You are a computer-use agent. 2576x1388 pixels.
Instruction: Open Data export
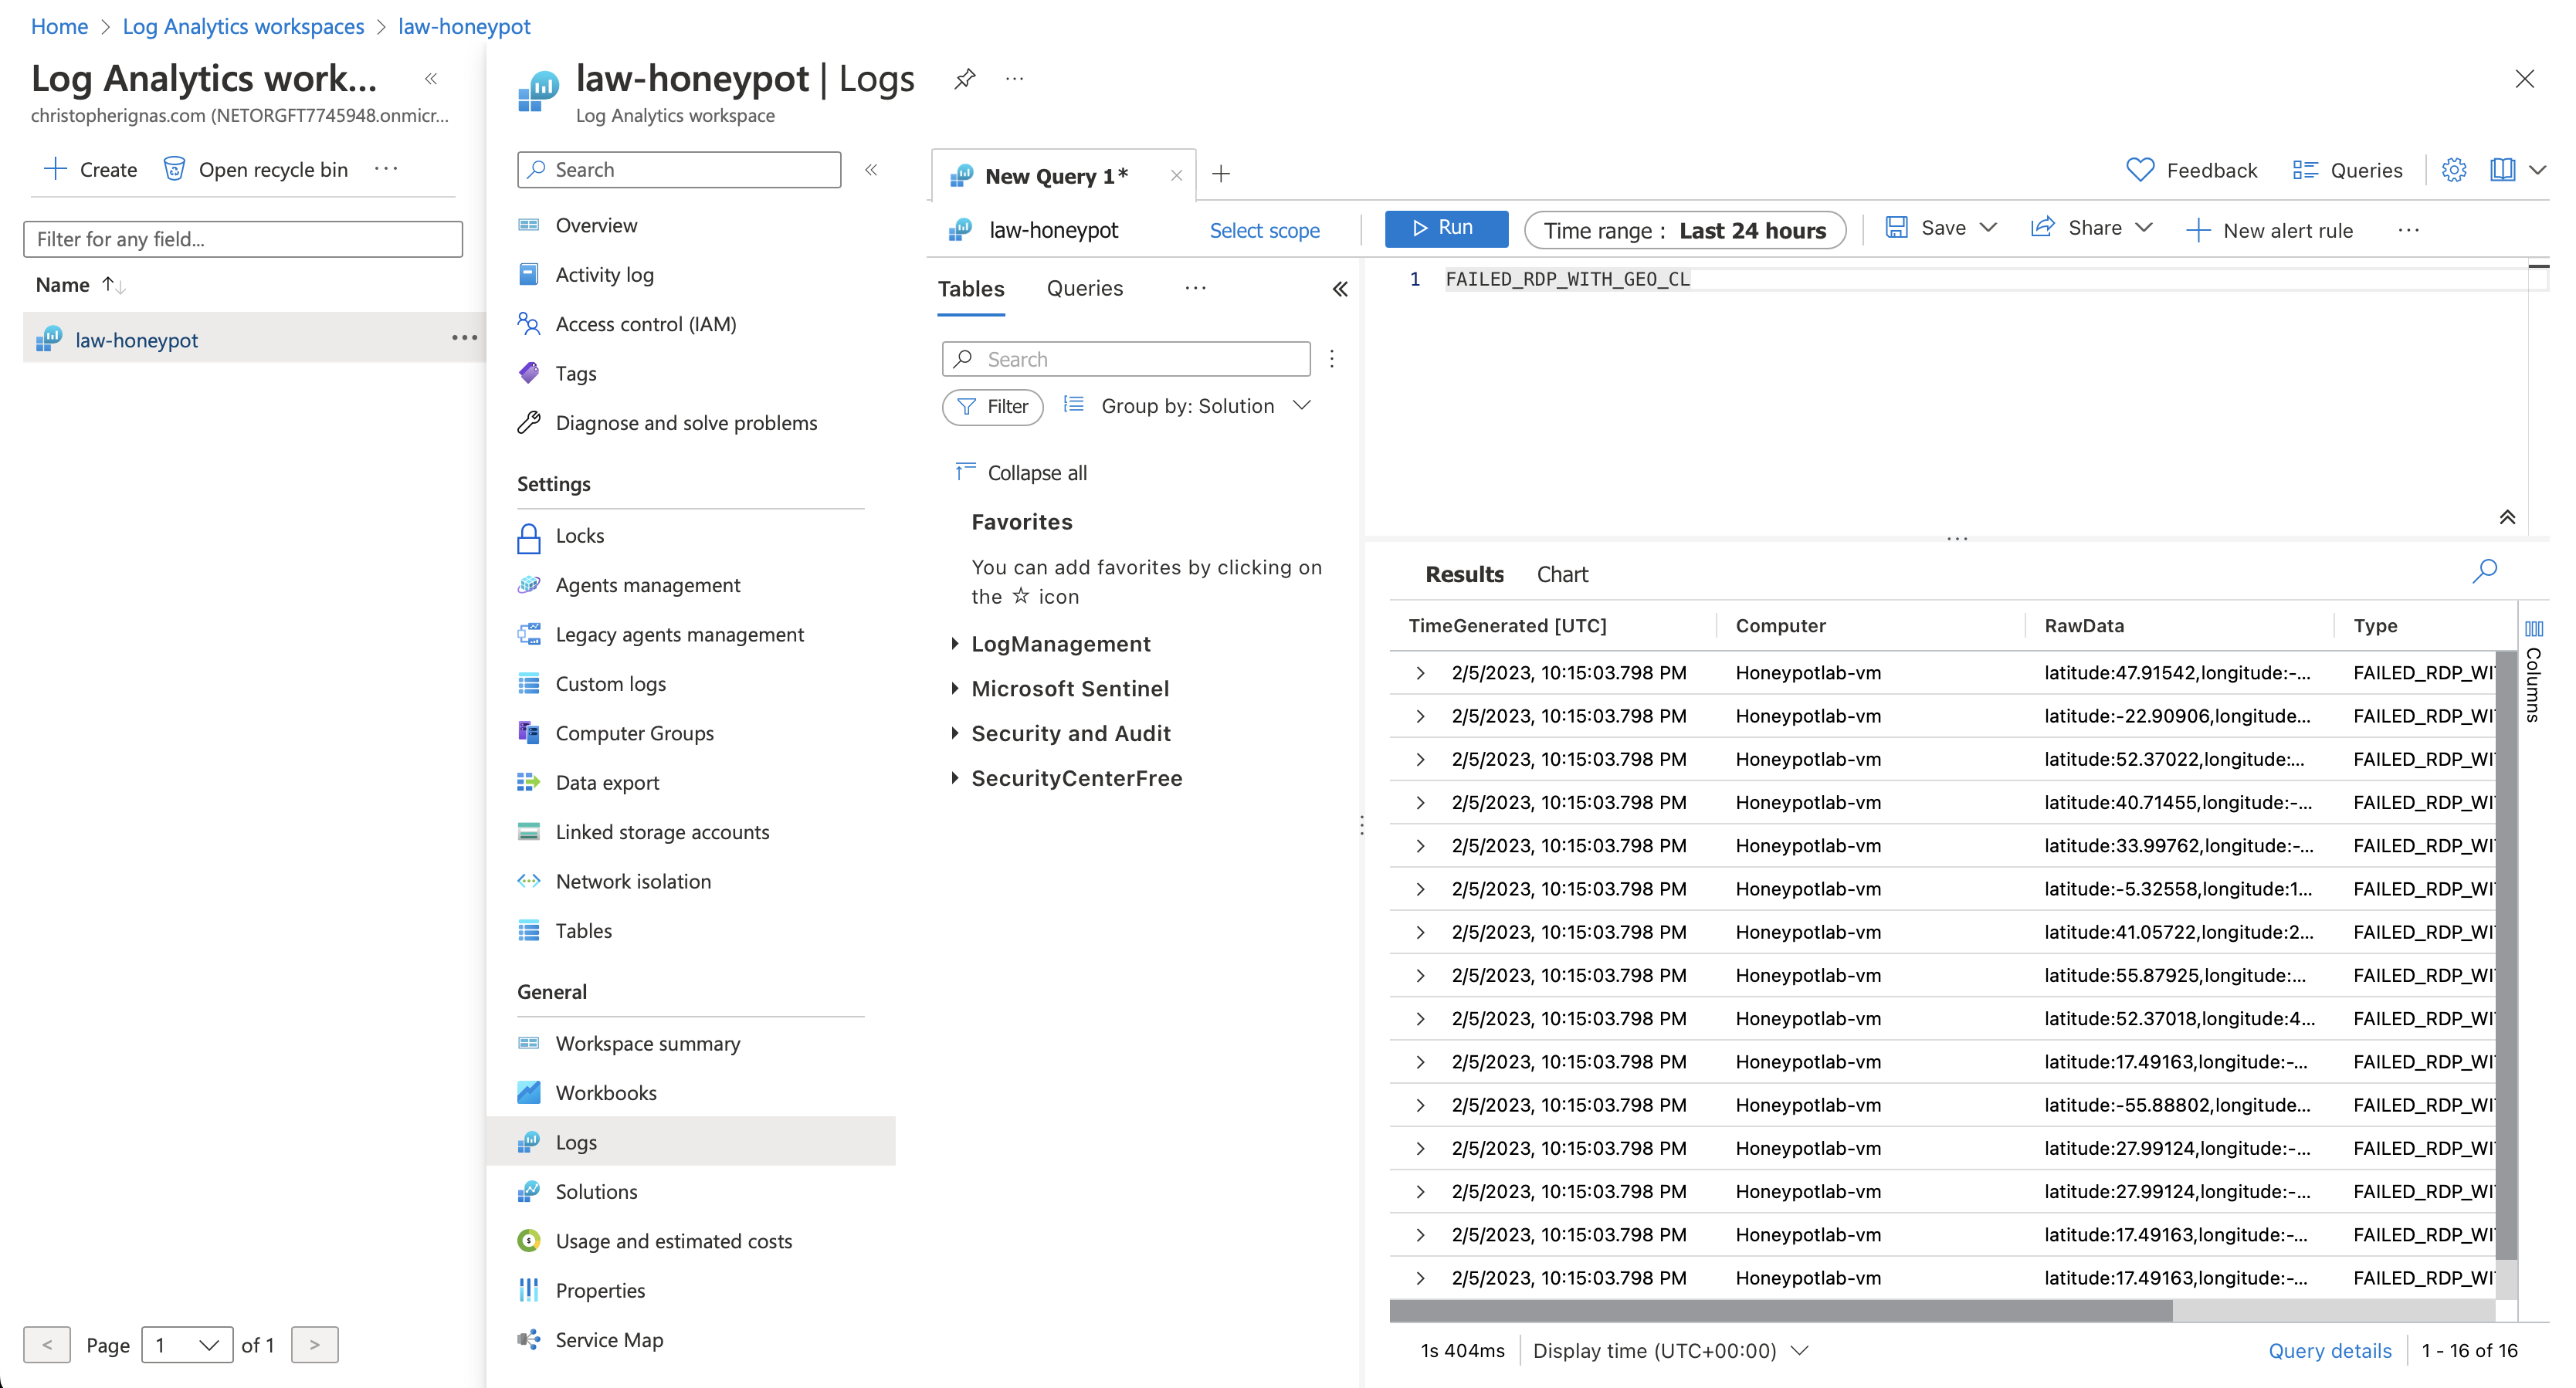[x=607, y=783]
